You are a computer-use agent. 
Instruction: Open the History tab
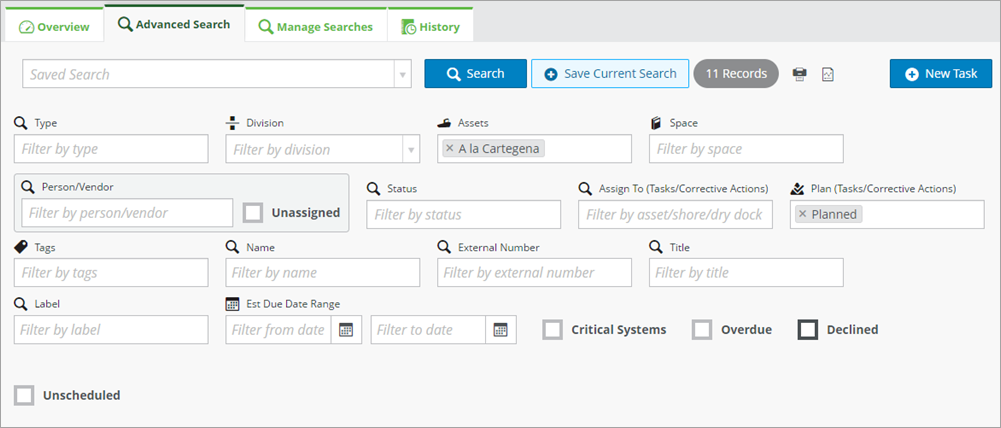(430, 27)
